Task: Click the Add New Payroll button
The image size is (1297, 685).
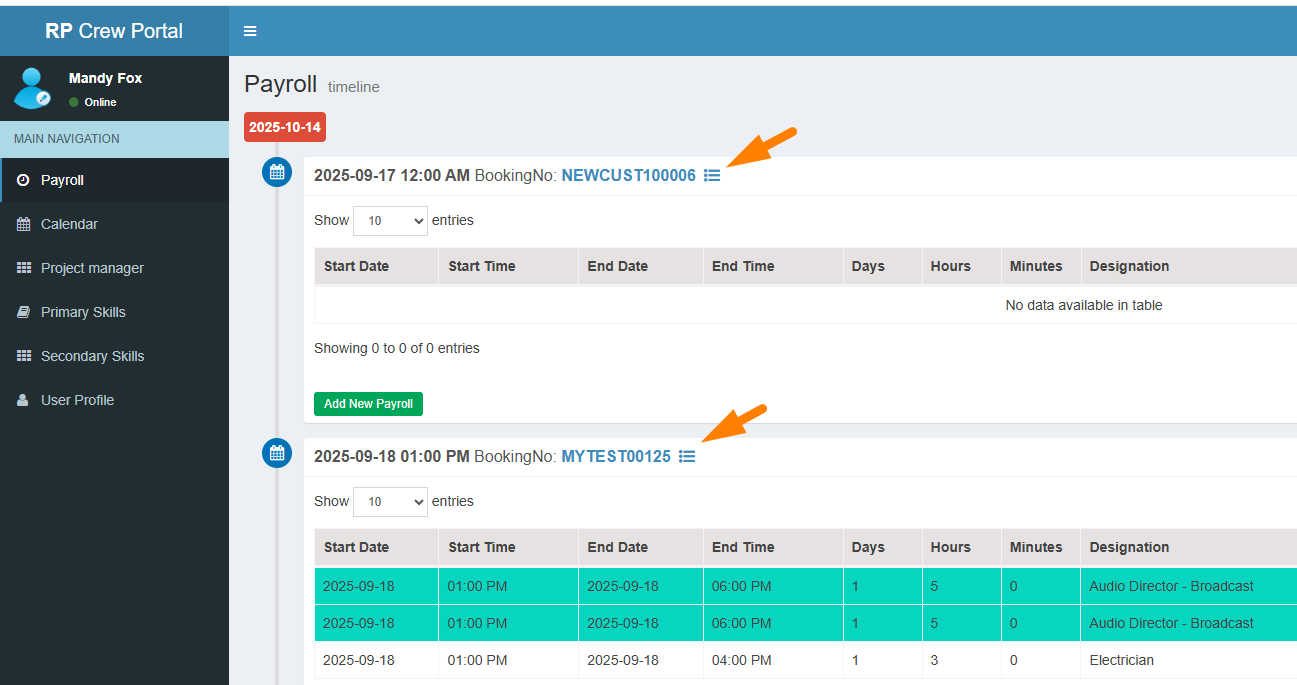Action: pyautogui.click(x=368, y=404)
